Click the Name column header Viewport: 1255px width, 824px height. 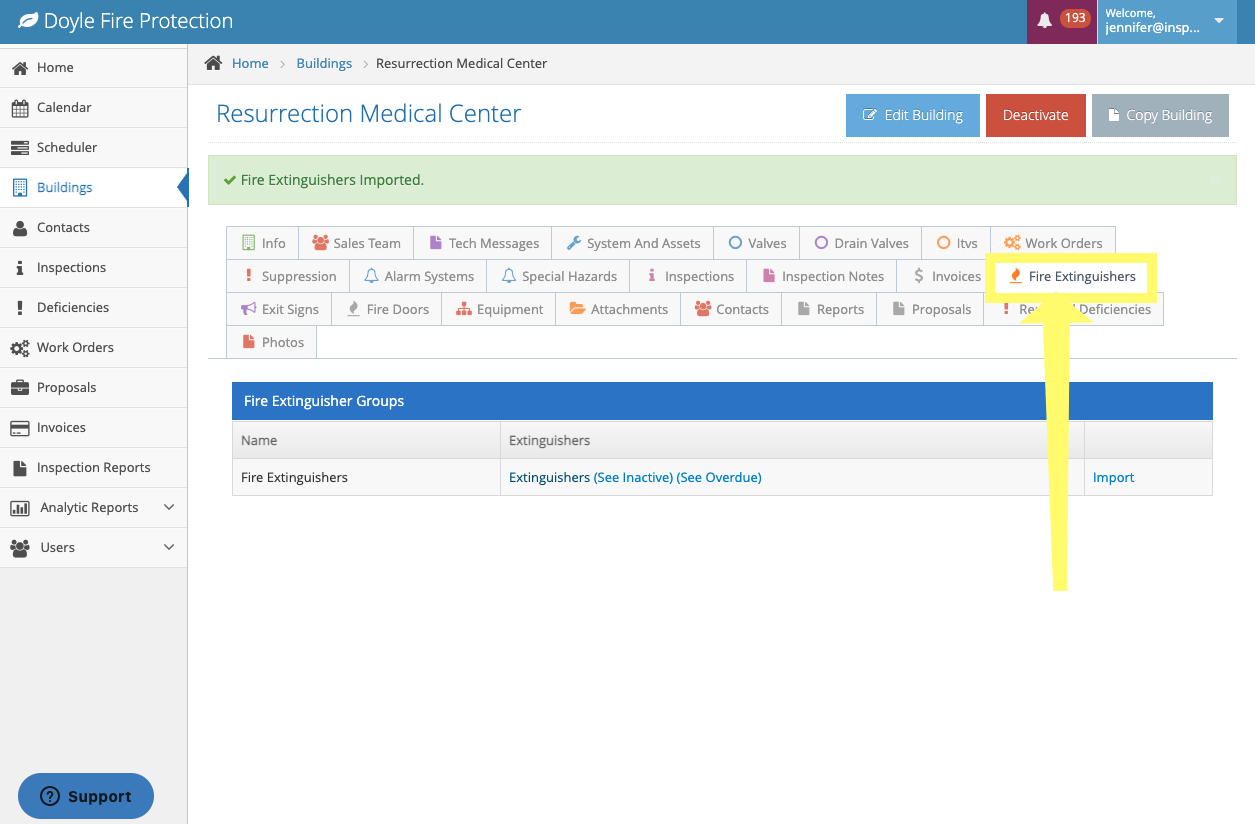[366, 440]
